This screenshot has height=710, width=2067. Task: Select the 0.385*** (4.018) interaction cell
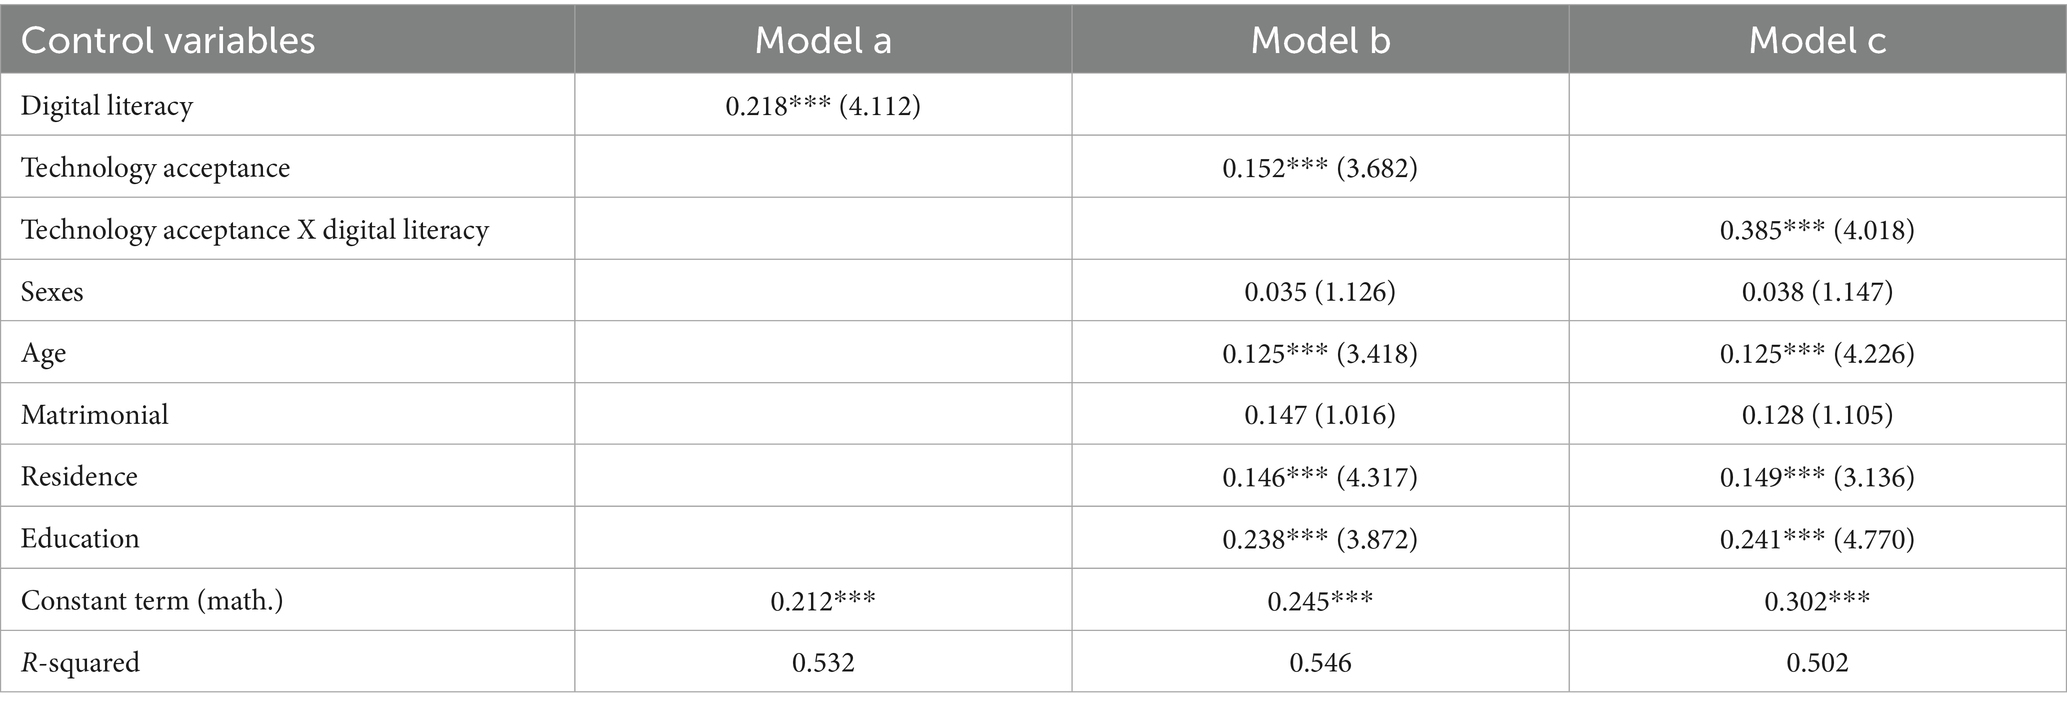click(x=1816, y=230)
